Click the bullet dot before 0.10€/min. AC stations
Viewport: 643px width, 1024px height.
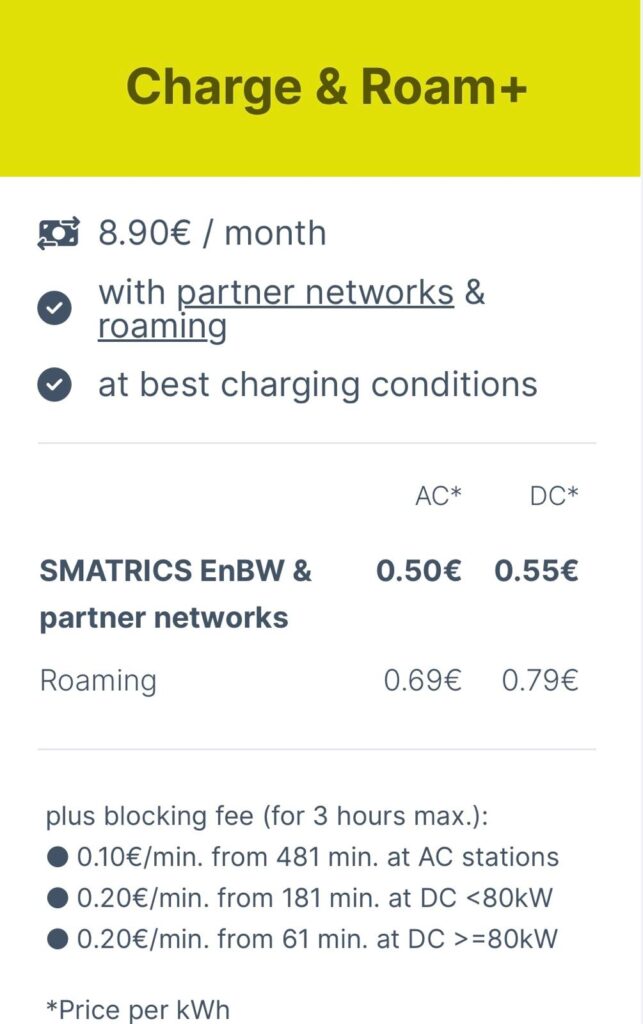click(57, 857)
